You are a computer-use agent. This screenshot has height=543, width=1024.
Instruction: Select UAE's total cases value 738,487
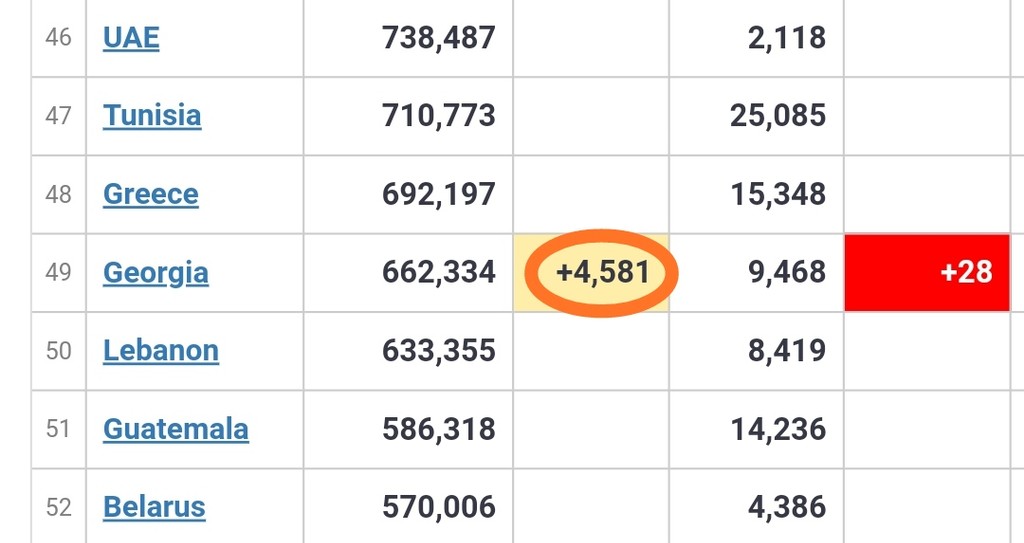tap(438, 38)
